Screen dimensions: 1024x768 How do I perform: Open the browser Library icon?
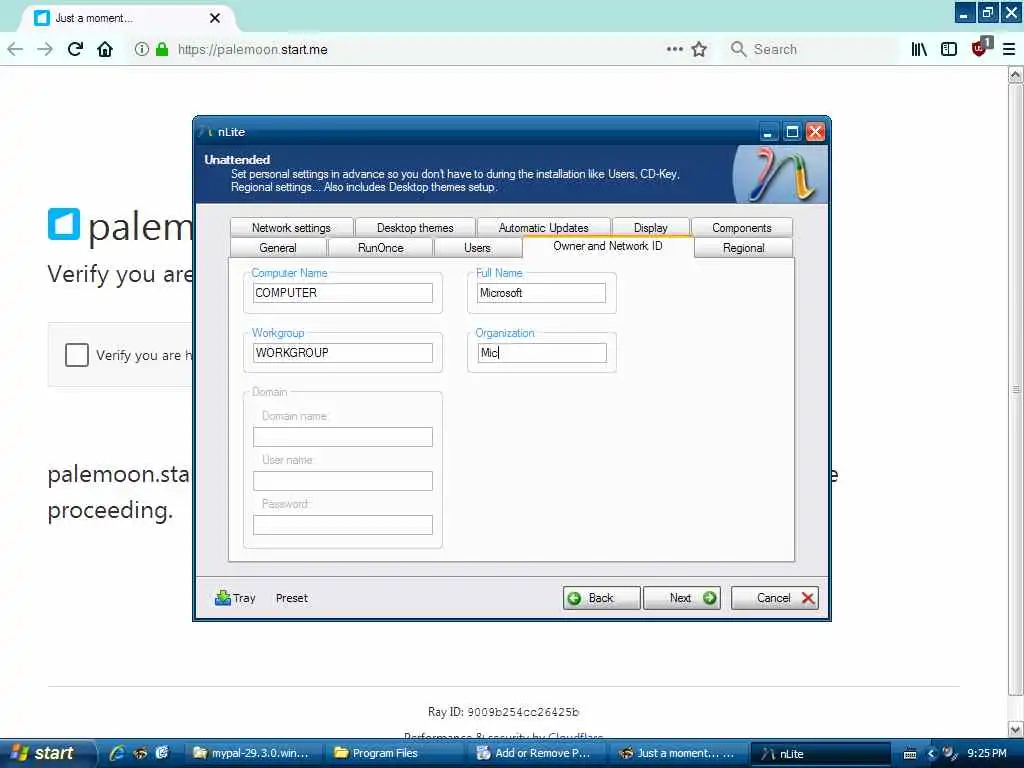[919, 50]
